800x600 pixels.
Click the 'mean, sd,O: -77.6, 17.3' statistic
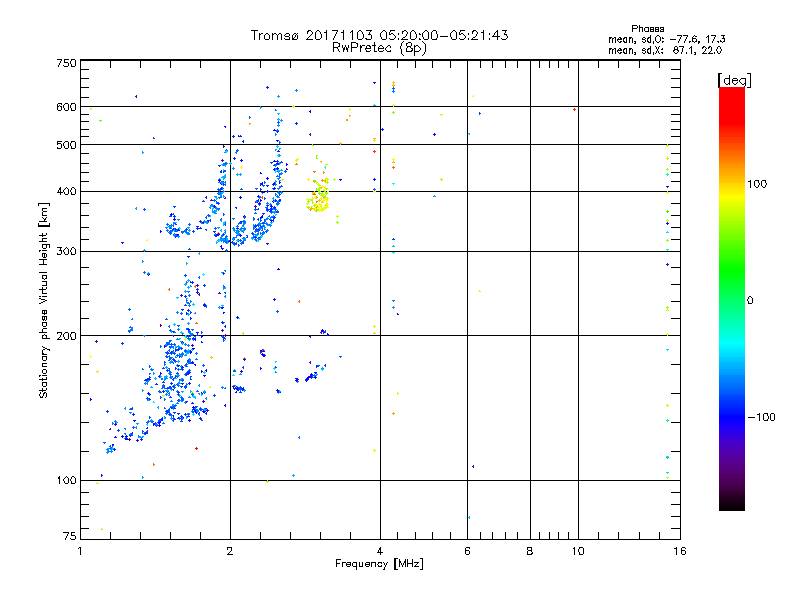click(666, 39)
